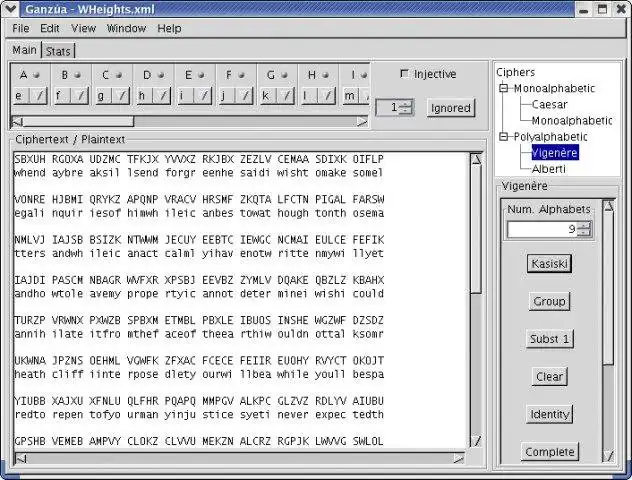
Task: Toggle the lock dot beside letter E
Action: pyautogui.click(x=201, y=75)
